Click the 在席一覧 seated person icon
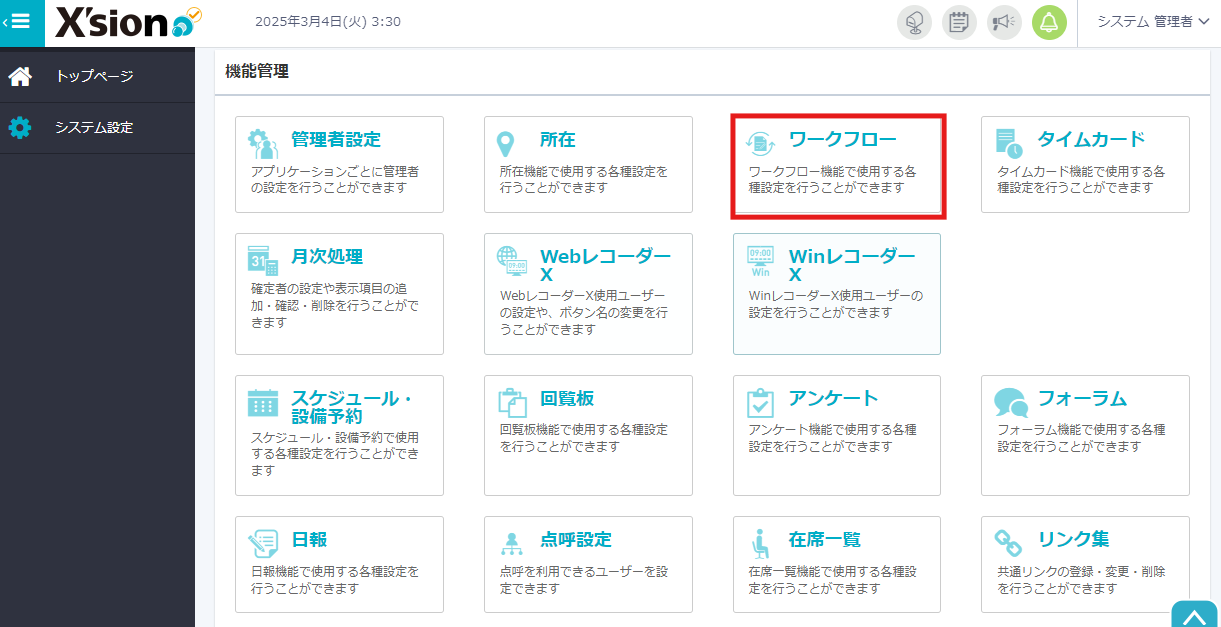 [761, 544]
